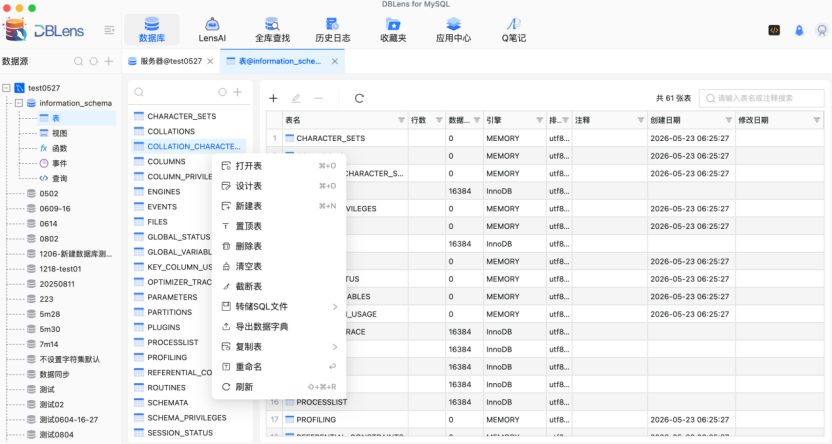Click the console code icon at top right
Image resolution: width=832 pixels, height=444 pixels.
click(x=774, y=30)
